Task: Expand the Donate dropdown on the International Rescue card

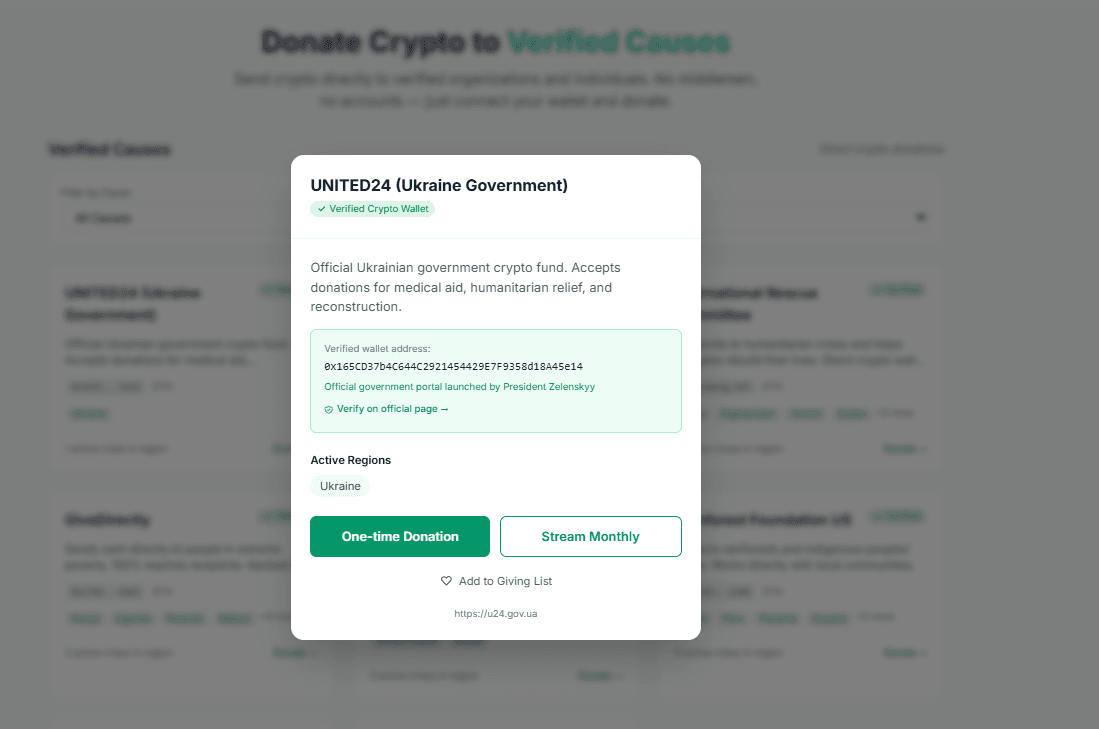Action: pos(902,448)
